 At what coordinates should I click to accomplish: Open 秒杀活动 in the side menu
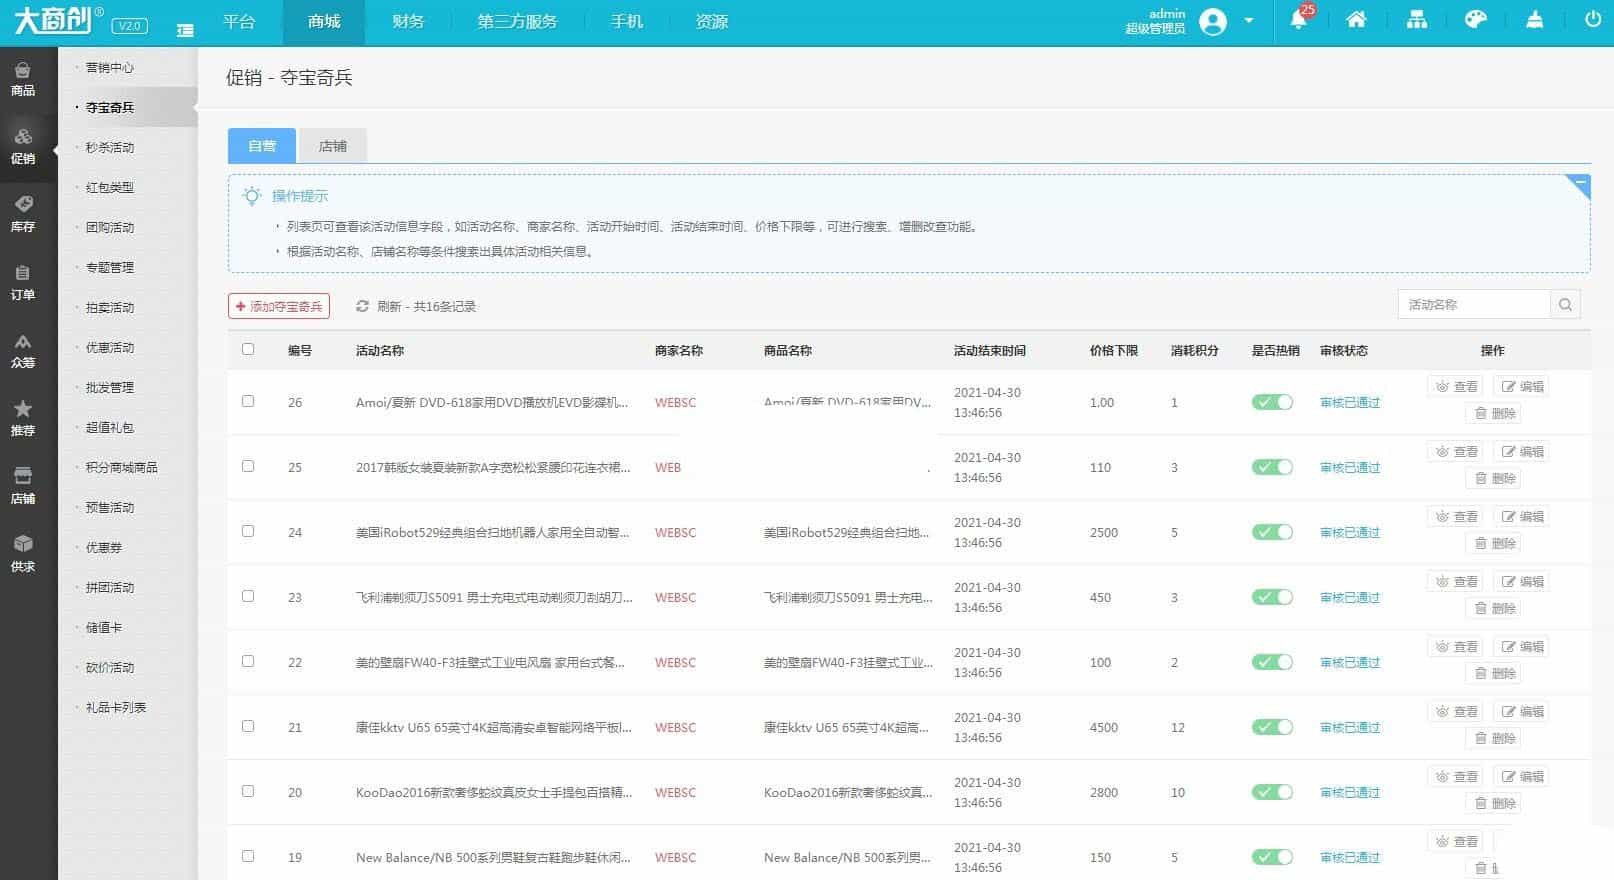[x=110, y=148]
